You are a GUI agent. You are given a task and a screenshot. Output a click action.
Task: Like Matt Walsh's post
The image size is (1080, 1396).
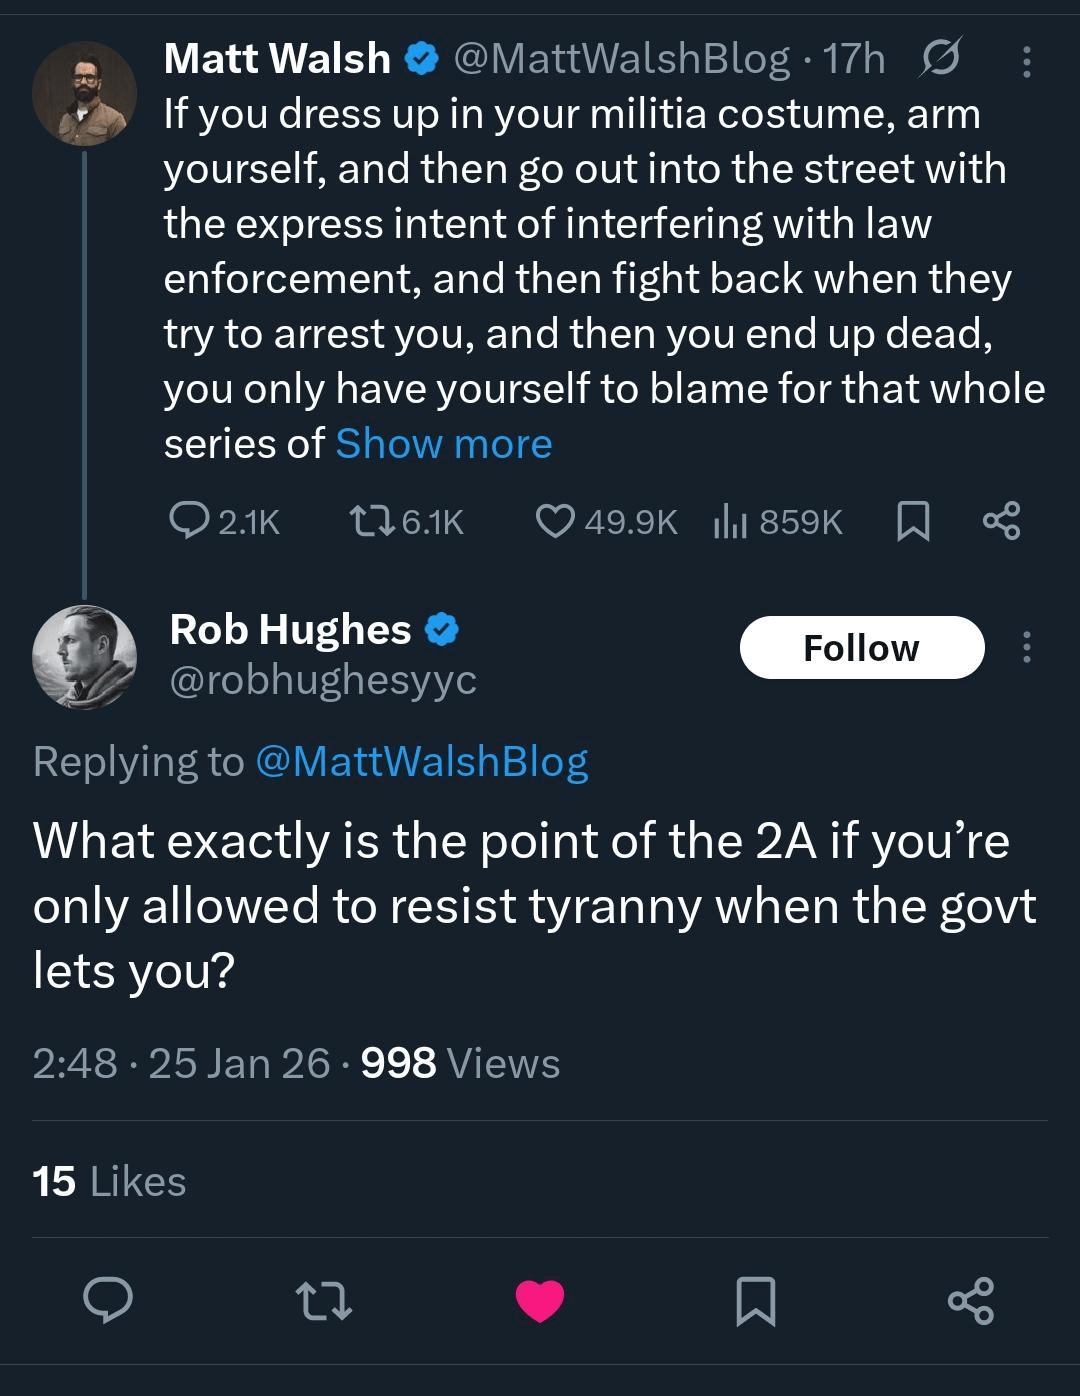coord(556,521)
